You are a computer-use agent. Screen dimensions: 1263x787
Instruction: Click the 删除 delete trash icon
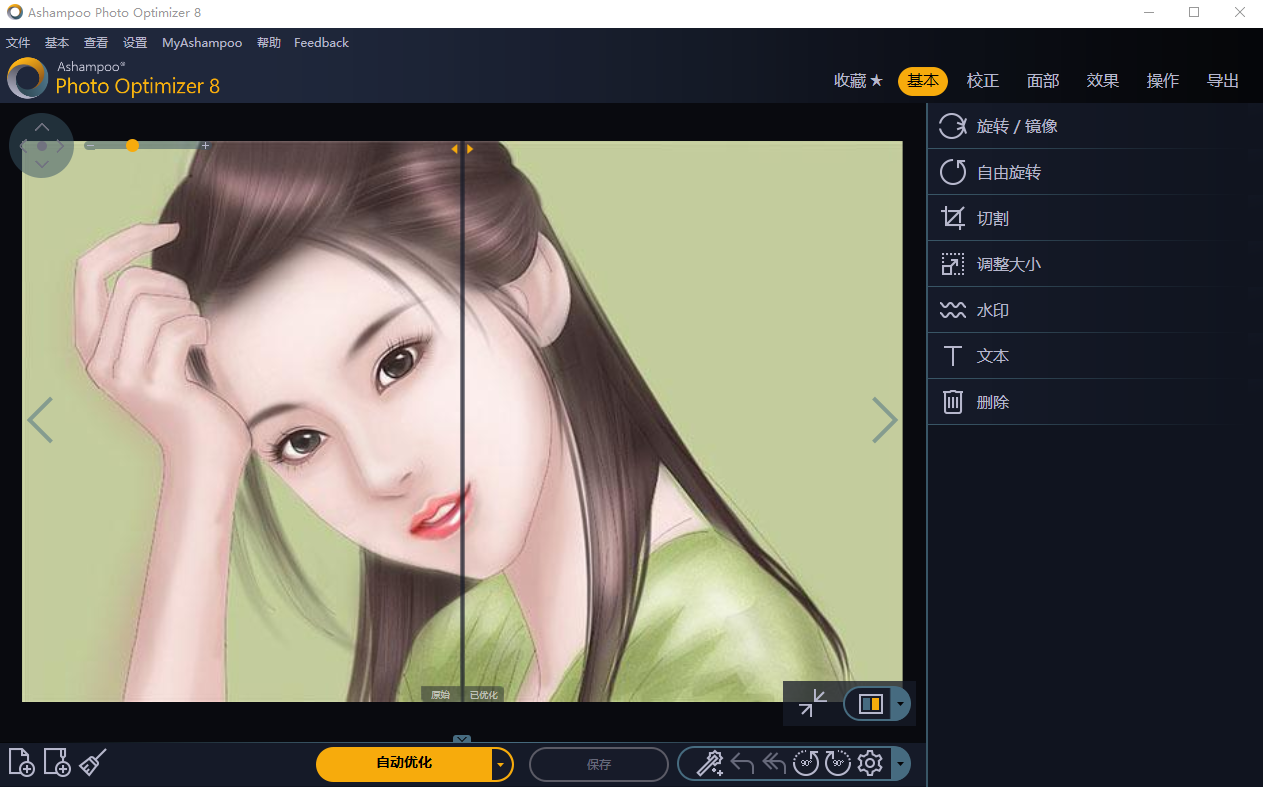(x=953, y=402)
